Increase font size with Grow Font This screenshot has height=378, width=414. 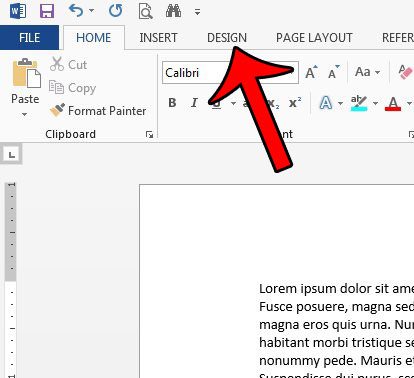click(x=311, y=72)
